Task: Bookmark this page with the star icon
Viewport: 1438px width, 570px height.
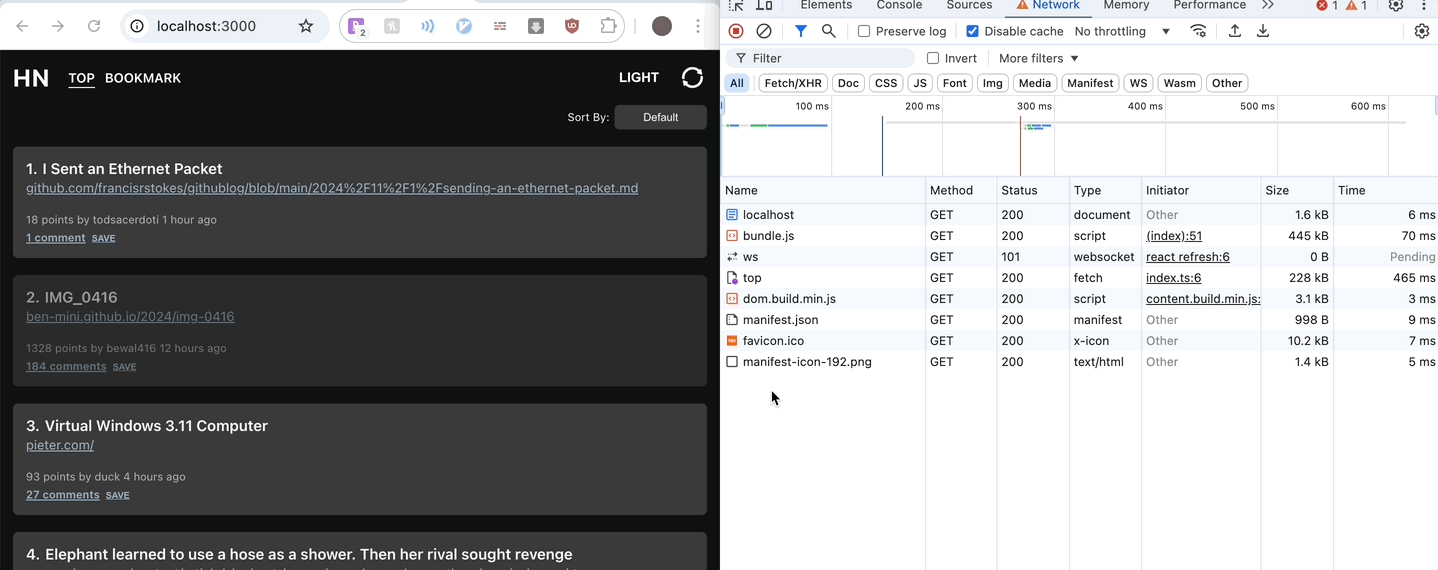Action: [x=306, y=26]
